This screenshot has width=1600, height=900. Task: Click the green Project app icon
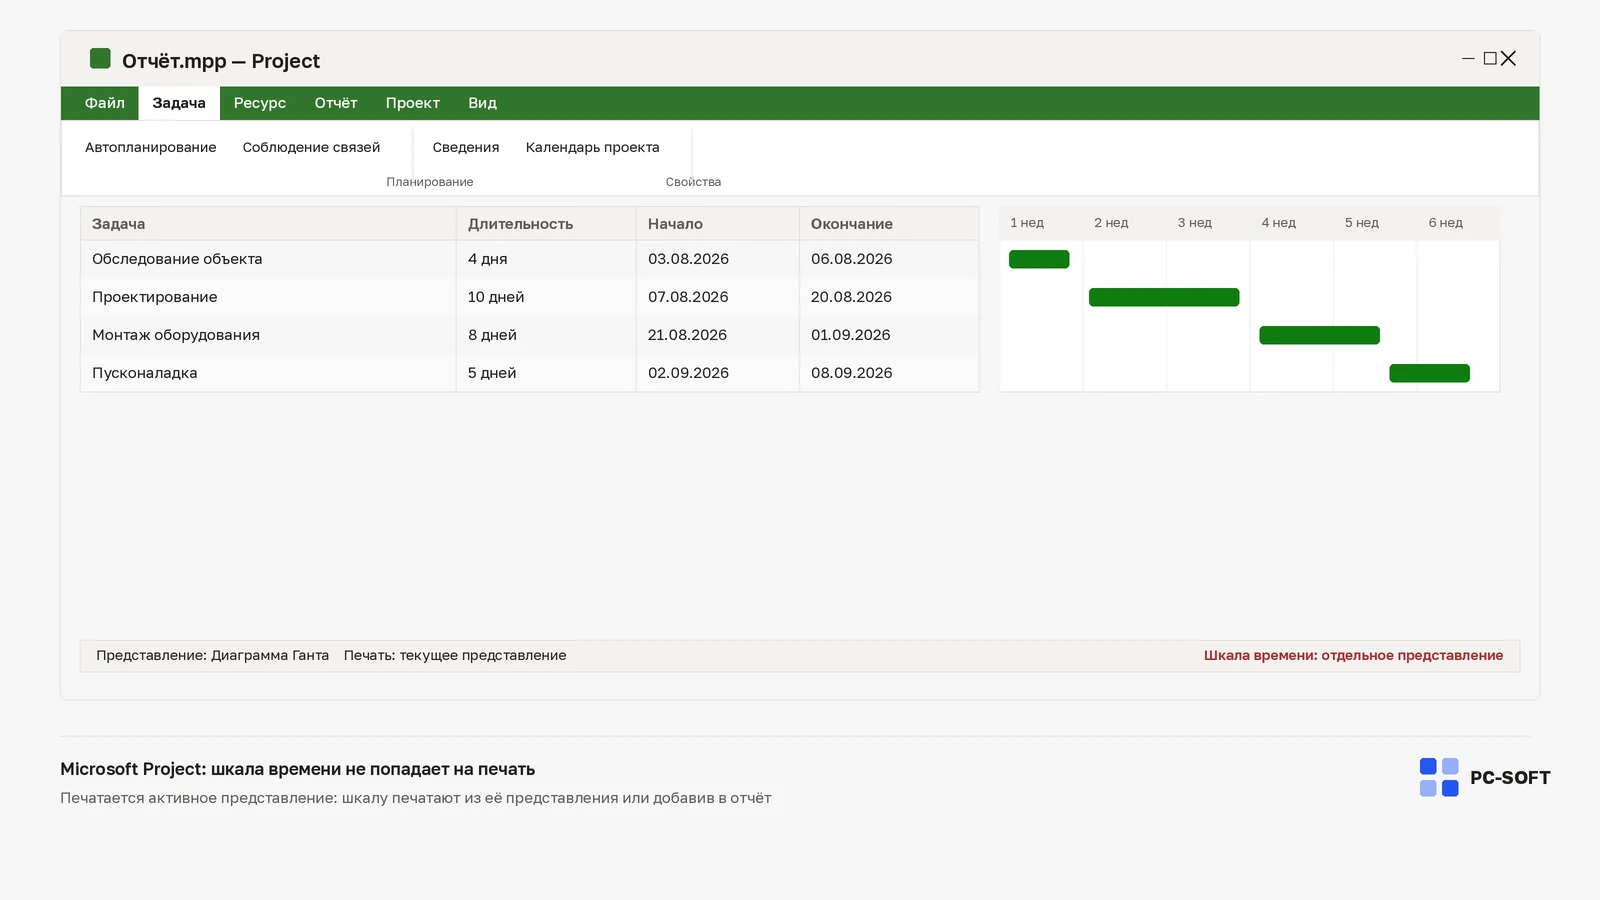(x=100, y=58)
